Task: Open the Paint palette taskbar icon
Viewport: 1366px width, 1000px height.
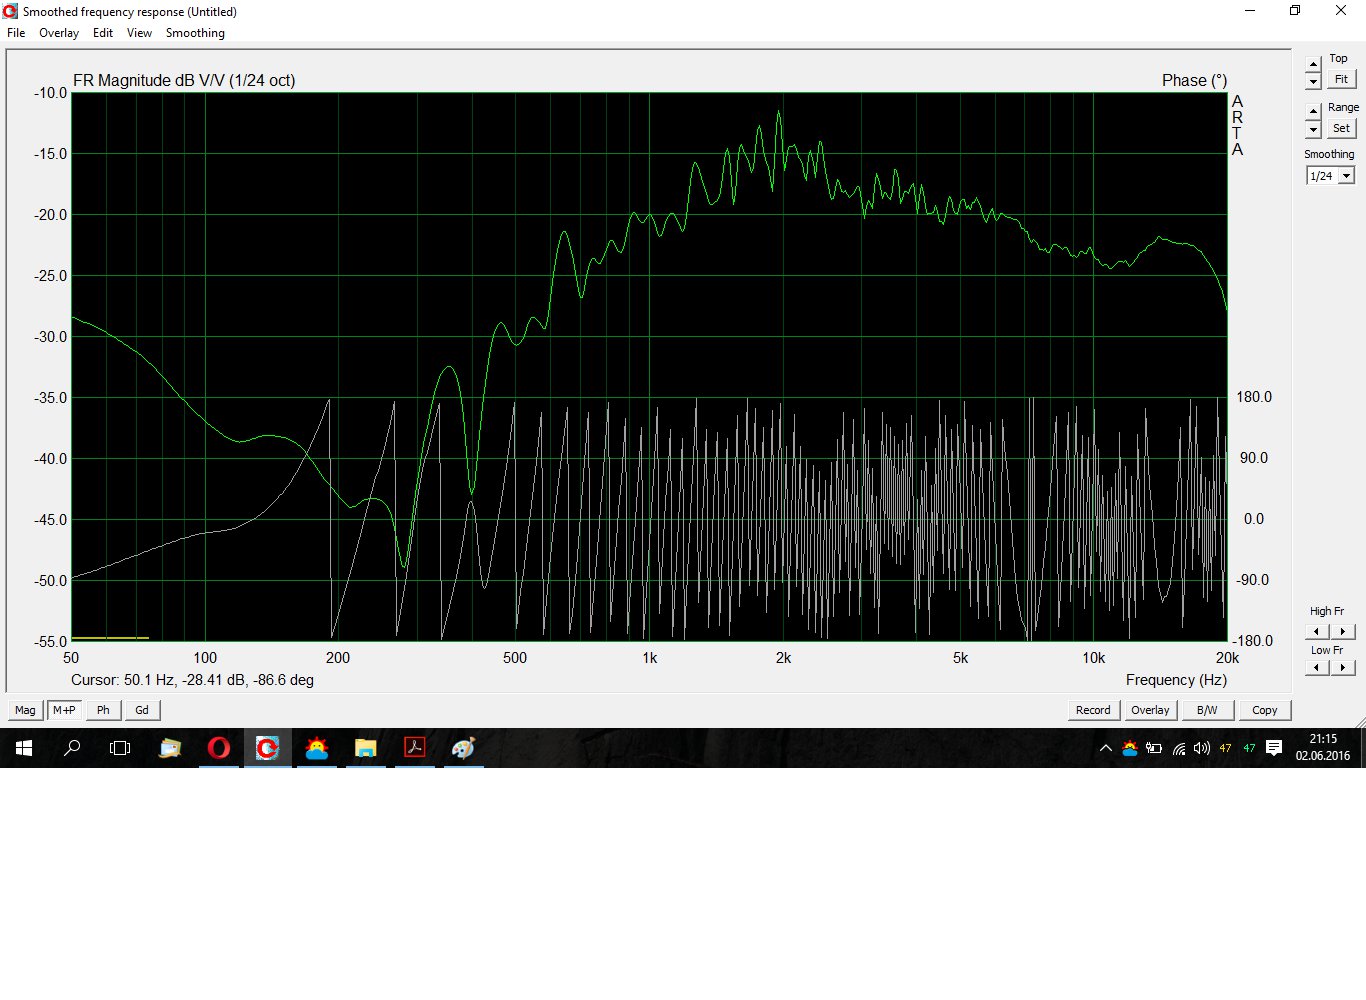Action: [x=463, y=748]
